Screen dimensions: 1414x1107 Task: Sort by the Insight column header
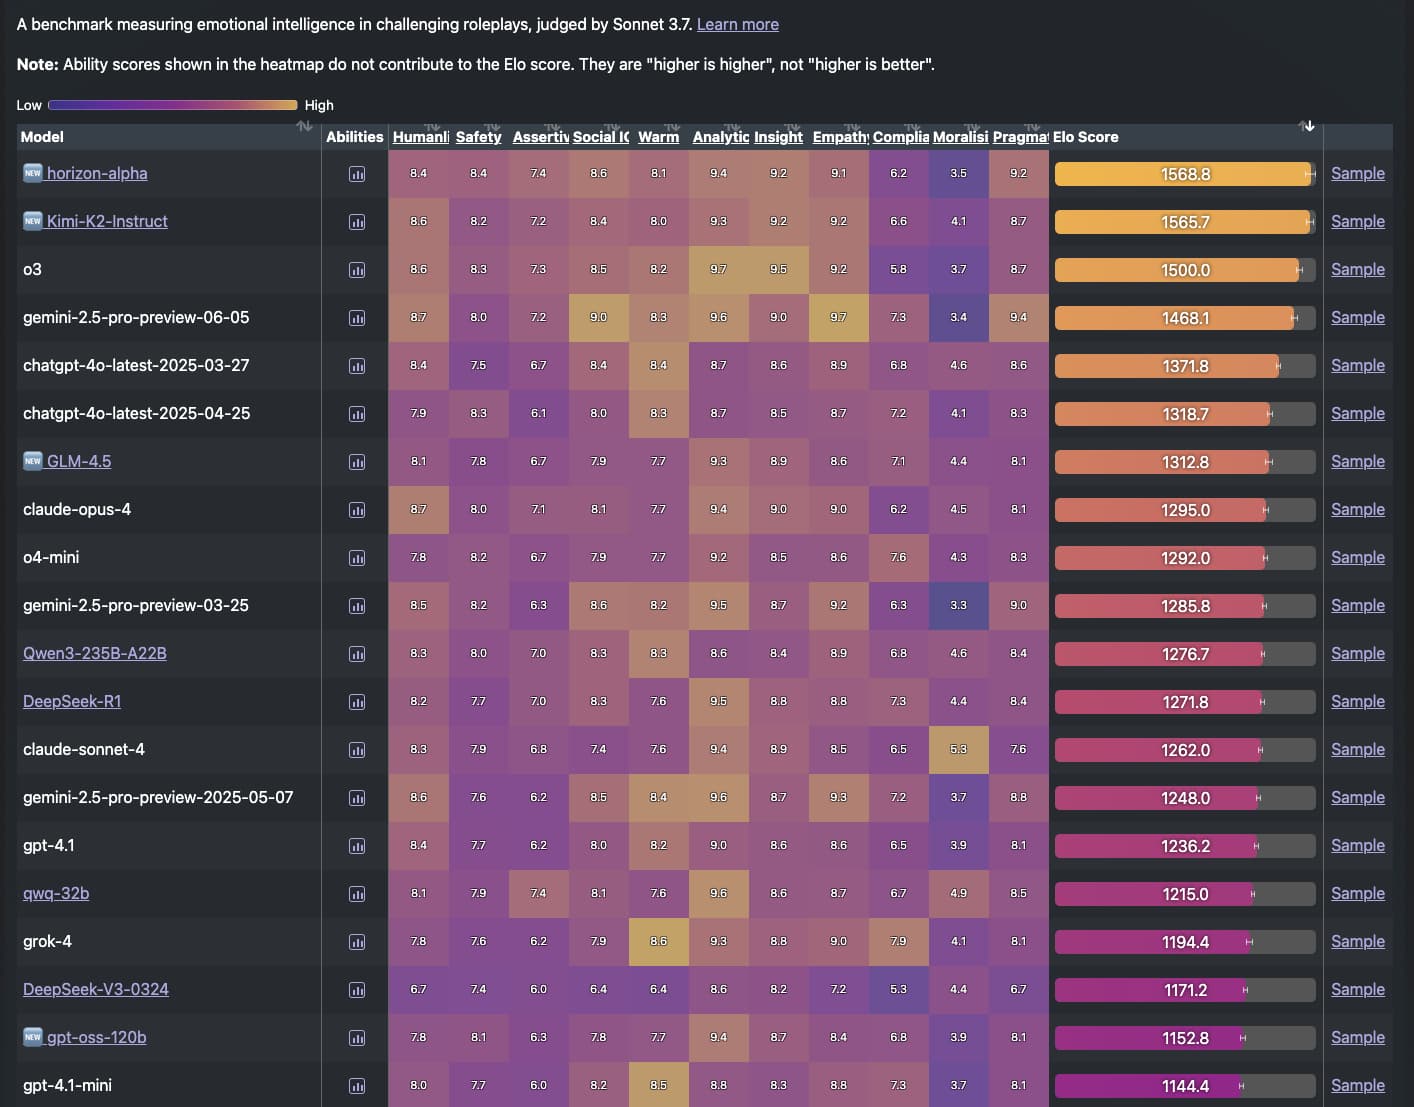click(x=778, y=137)
